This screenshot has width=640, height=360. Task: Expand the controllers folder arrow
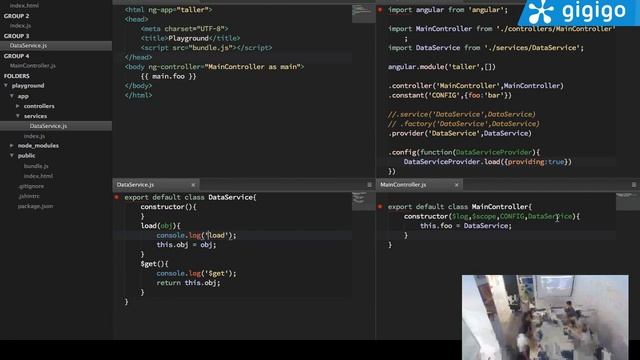18,106
